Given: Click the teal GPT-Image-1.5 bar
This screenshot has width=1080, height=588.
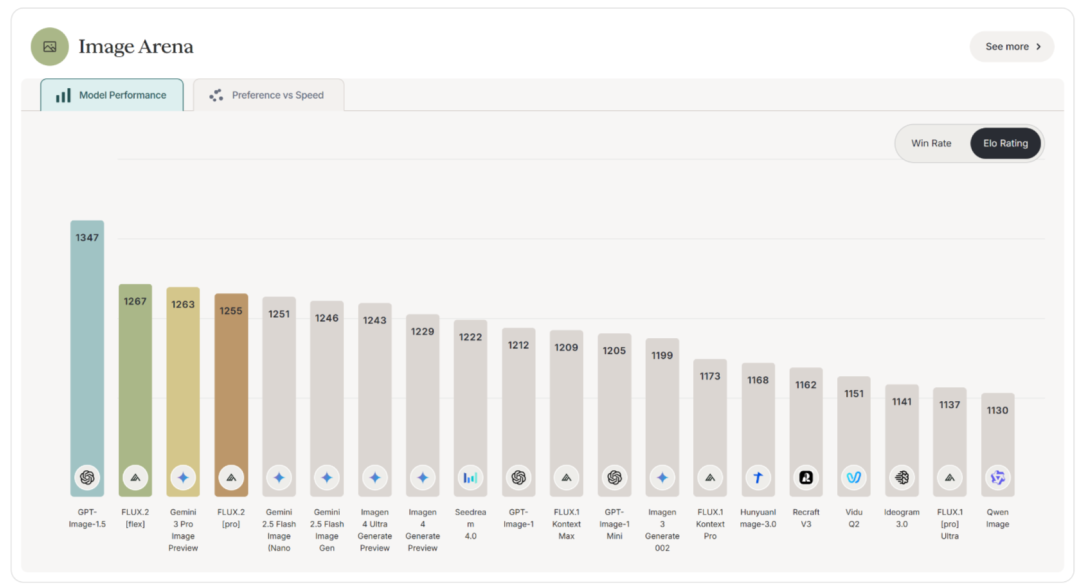Looking at the screenshot, I should (x=87, y=358).
